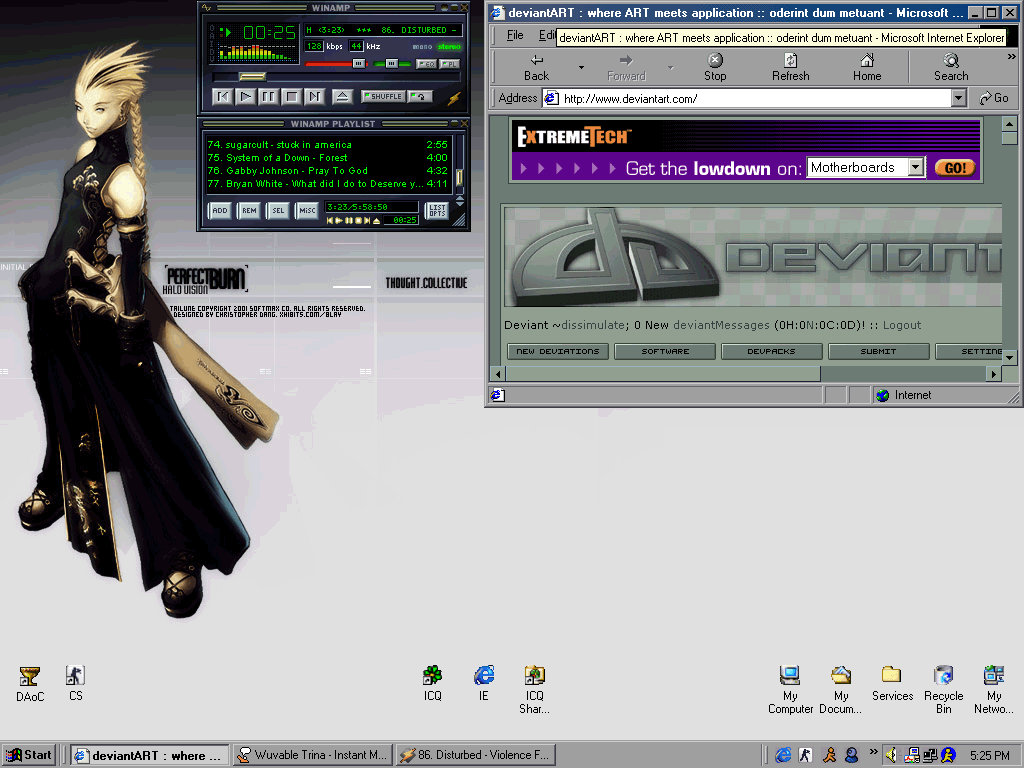This screenshot has width=1024, height=768.
Task: Click the IE address URL field
Action: point(746,99)
